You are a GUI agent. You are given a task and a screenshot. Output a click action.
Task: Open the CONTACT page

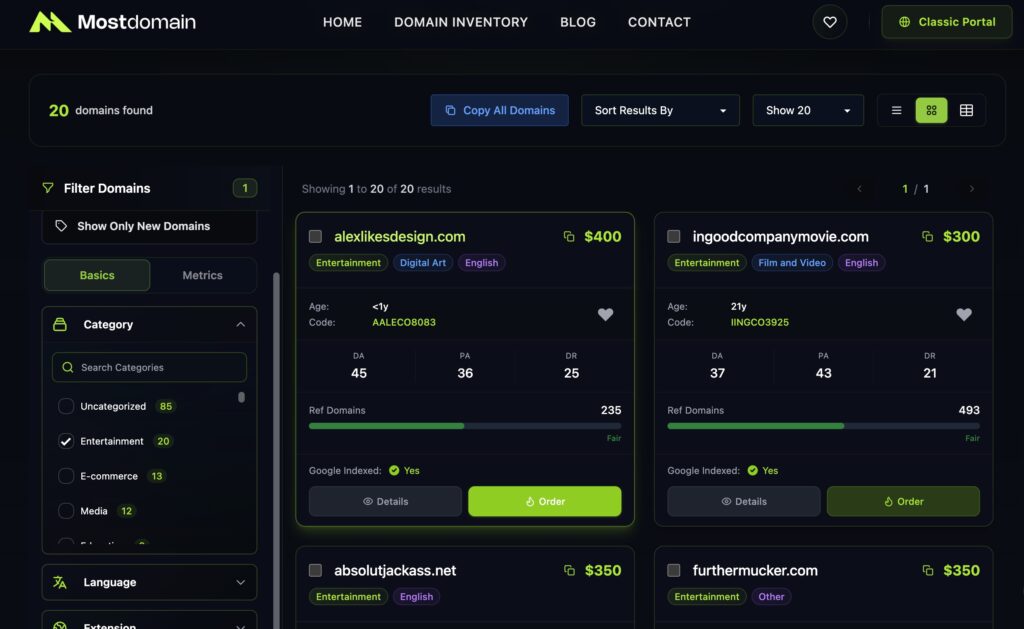pyautogui.click(x=659, y=22)
